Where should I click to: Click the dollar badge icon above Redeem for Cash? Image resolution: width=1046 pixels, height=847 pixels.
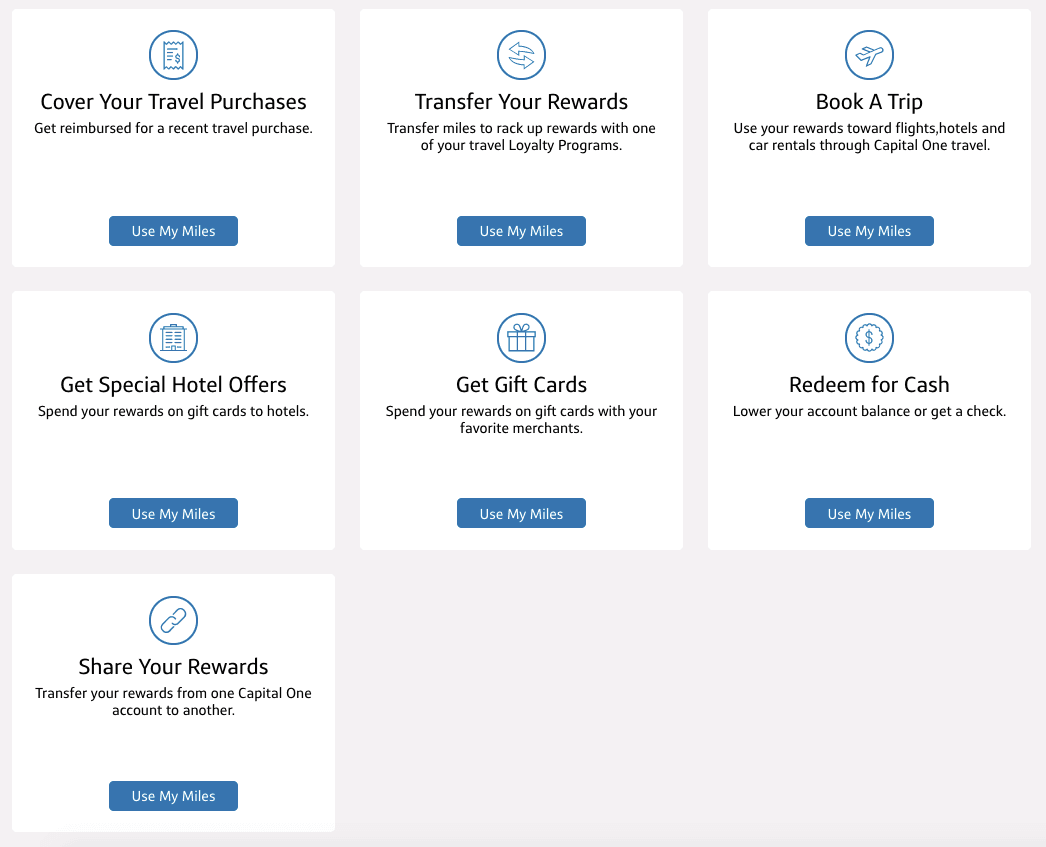tap(869, 337)
